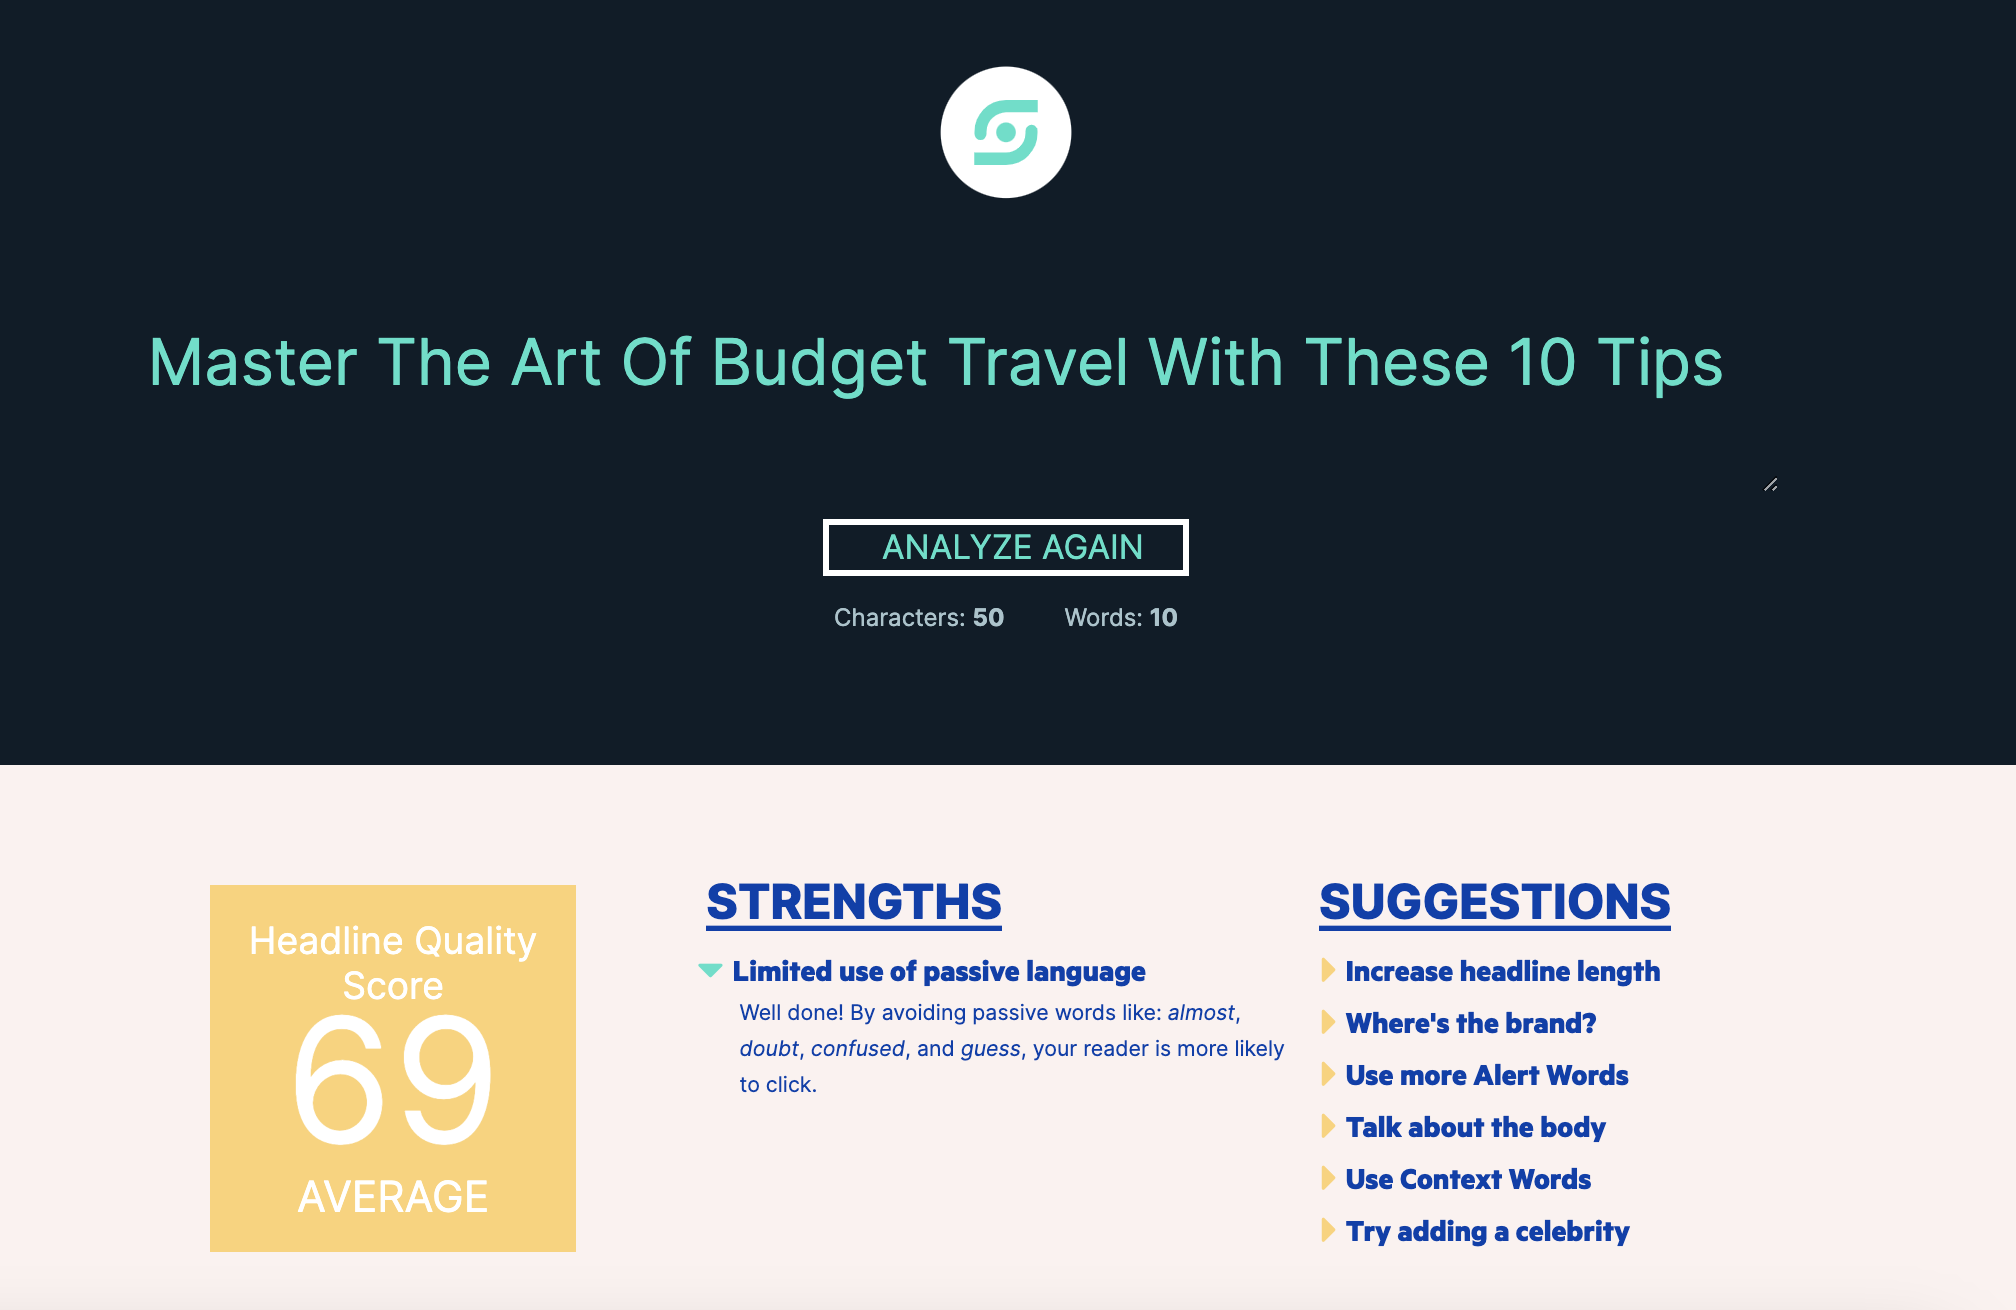
Task: Click the dropdown arrow next to 'Limited use of passive language'
Action: 713,969
